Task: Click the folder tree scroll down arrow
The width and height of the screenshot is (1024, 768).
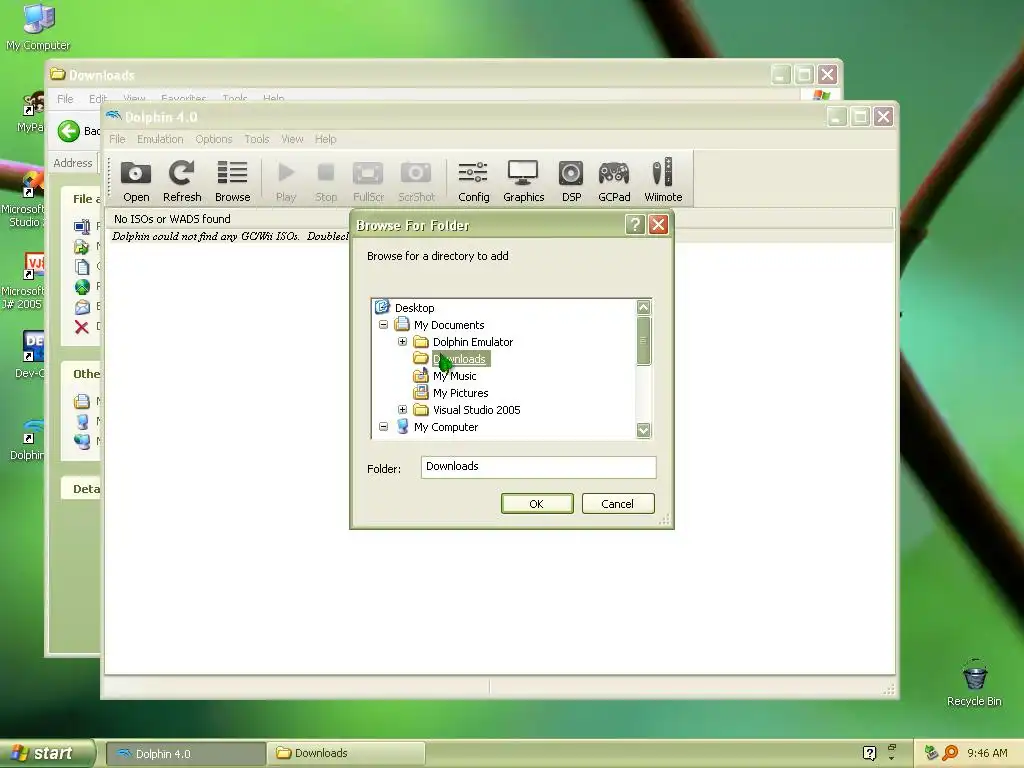Action: (643, 430)
